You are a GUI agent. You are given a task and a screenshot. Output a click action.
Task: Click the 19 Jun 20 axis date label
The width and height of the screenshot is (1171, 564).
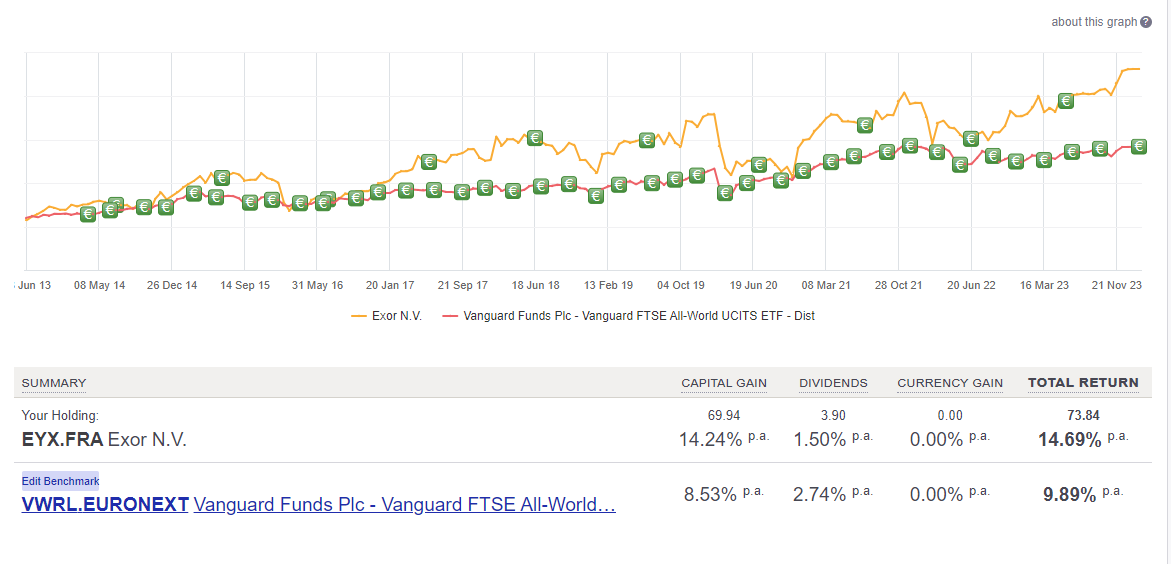[x=753, y=285]
